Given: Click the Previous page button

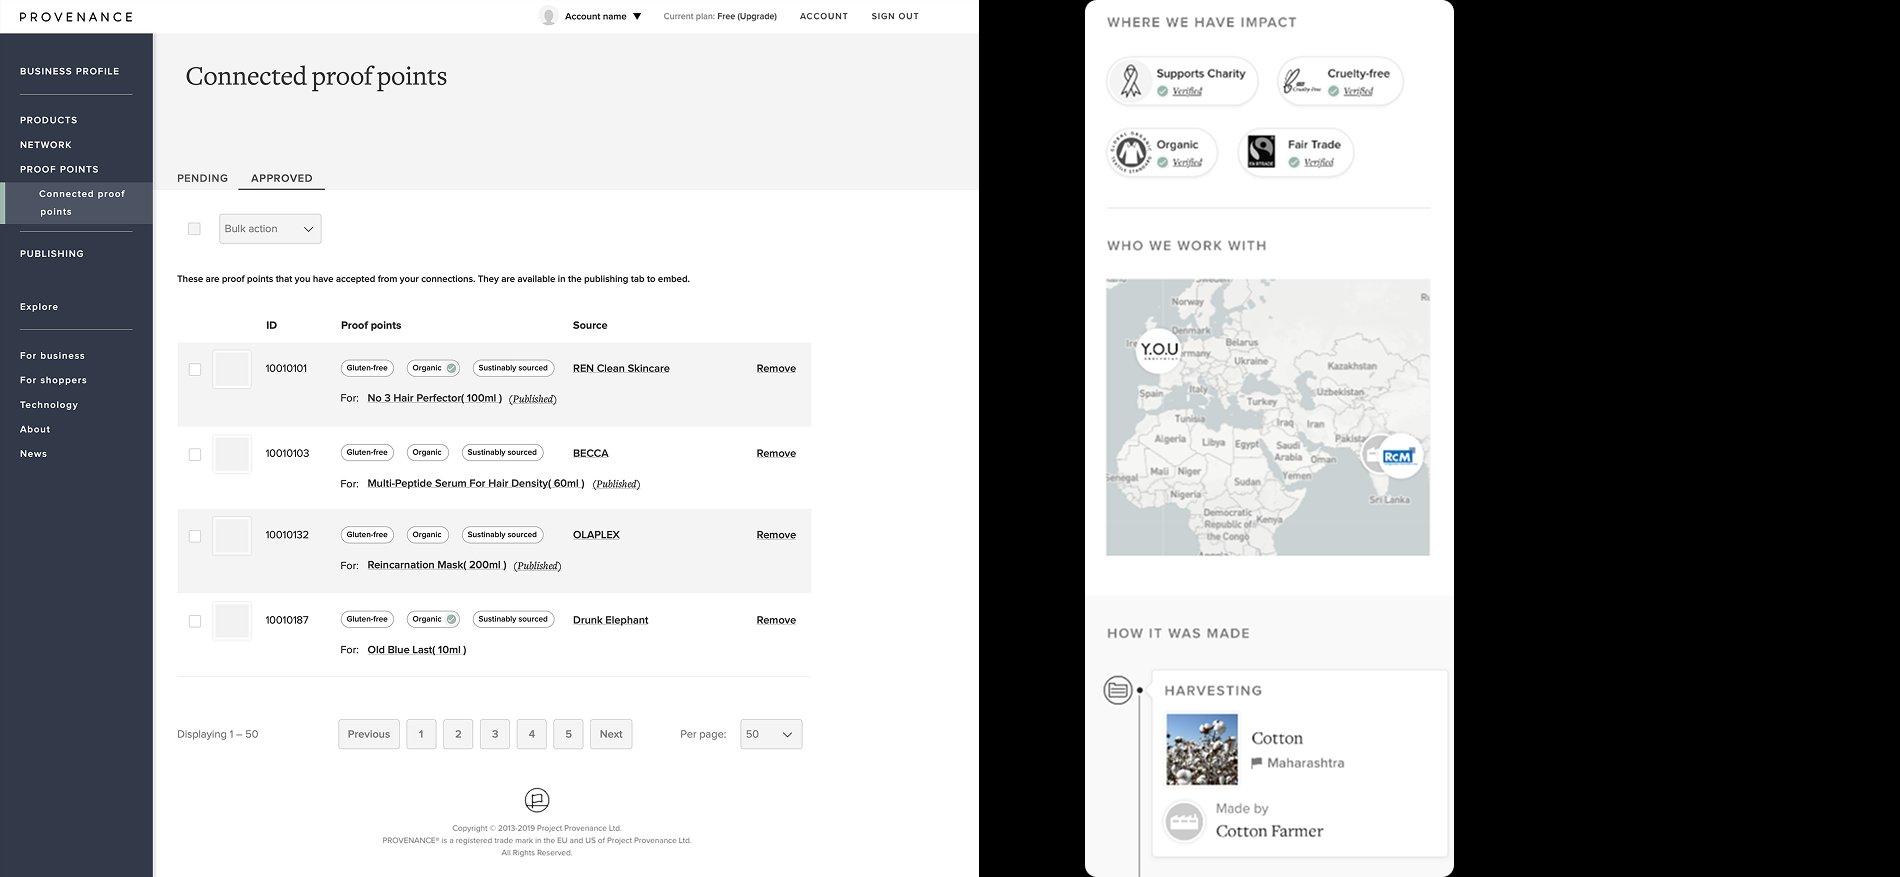Looking at the screenshot, I should click(x=369, y=734).
